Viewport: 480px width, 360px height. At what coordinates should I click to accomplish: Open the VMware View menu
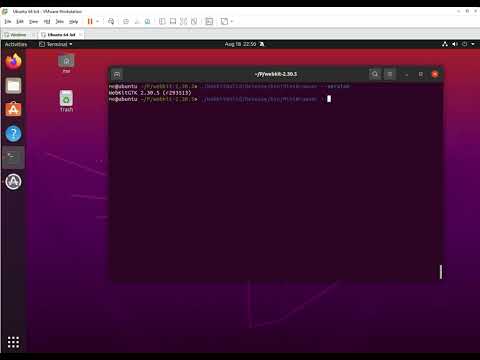coord(33,22)
